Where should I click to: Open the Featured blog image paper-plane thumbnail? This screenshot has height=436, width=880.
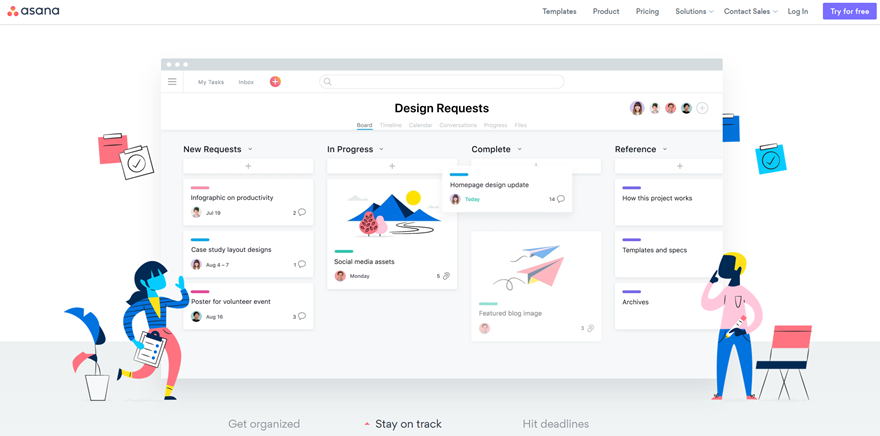[x=529, y=267]
